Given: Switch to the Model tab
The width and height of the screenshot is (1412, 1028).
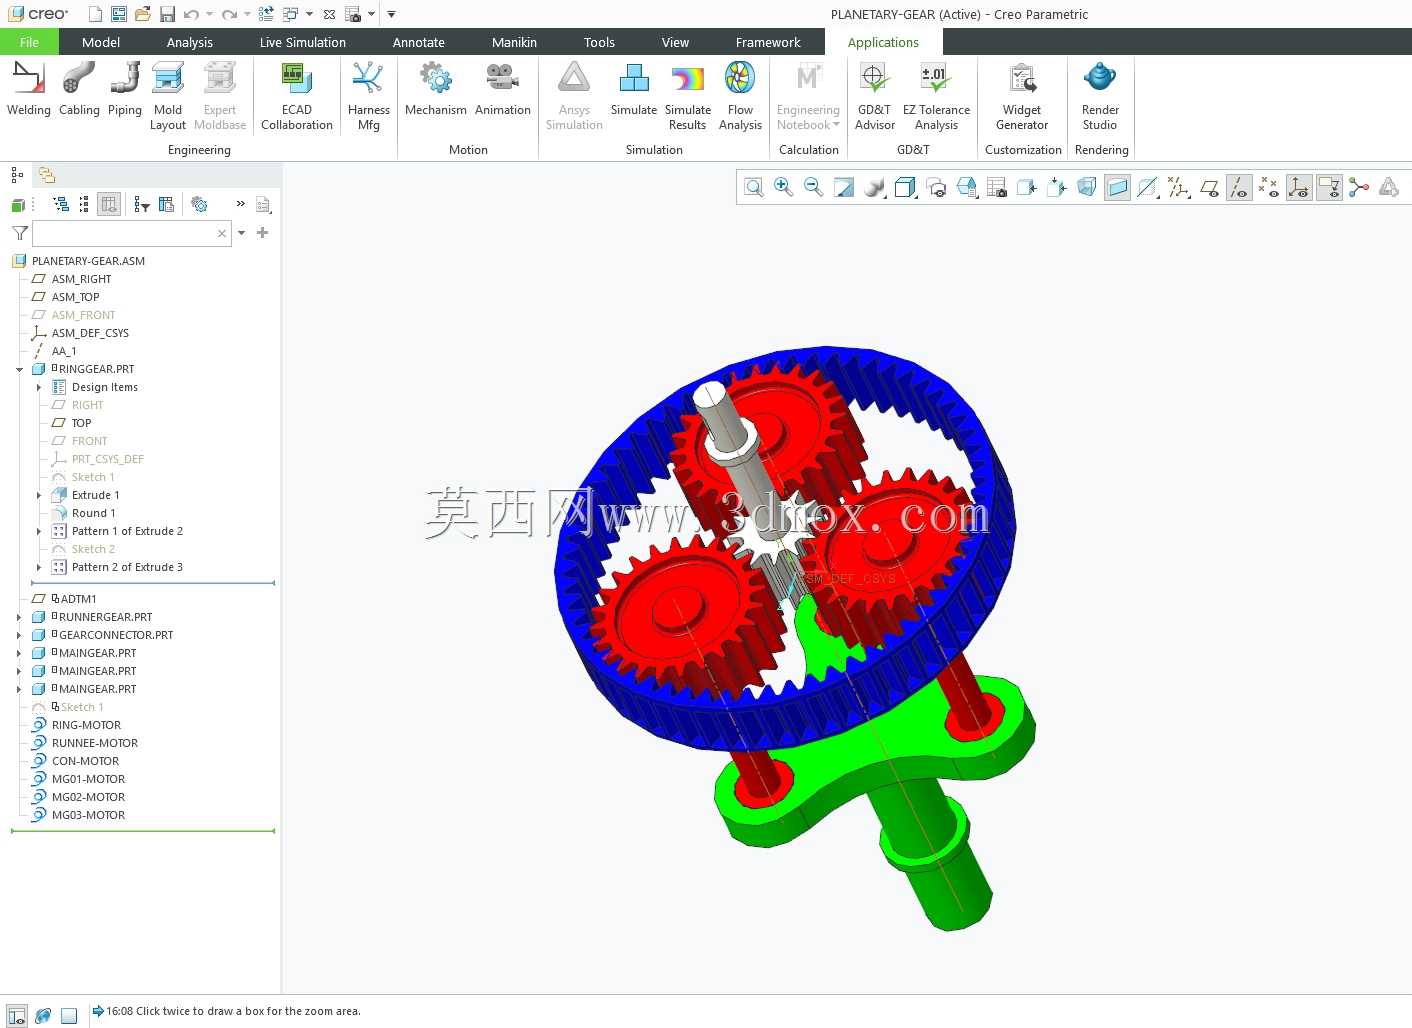Looking at the screenshot, I should 101,42.
